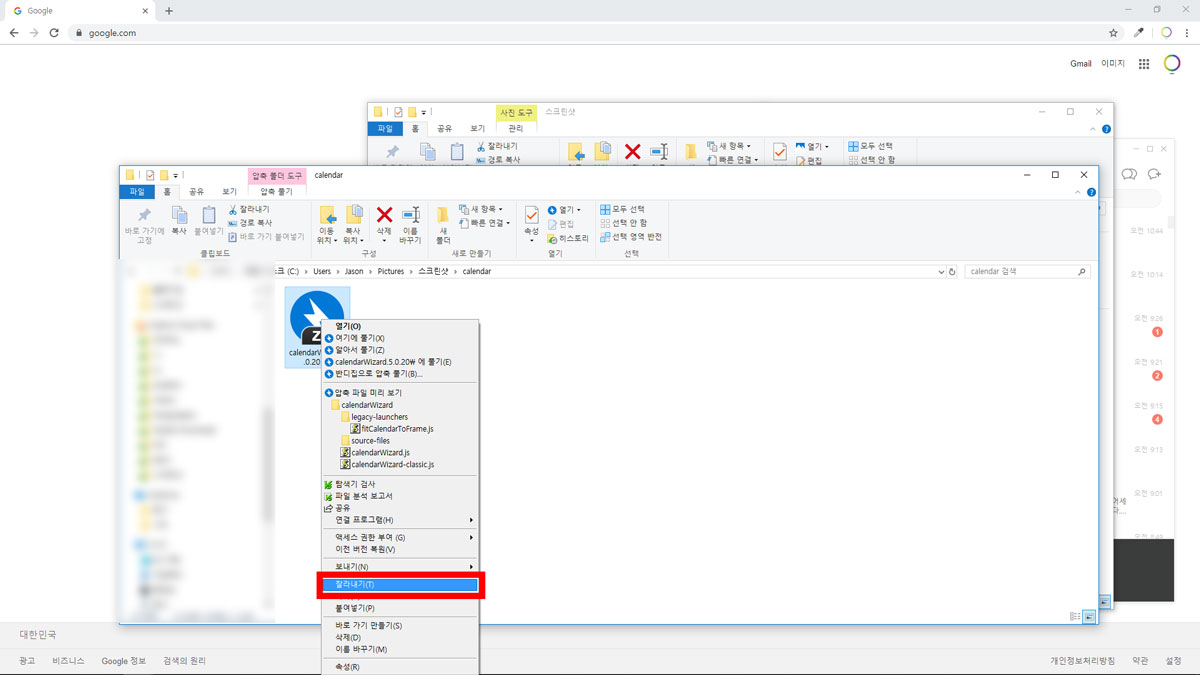Choose 삭제(D) in the context menu

[x=400, y=637]
